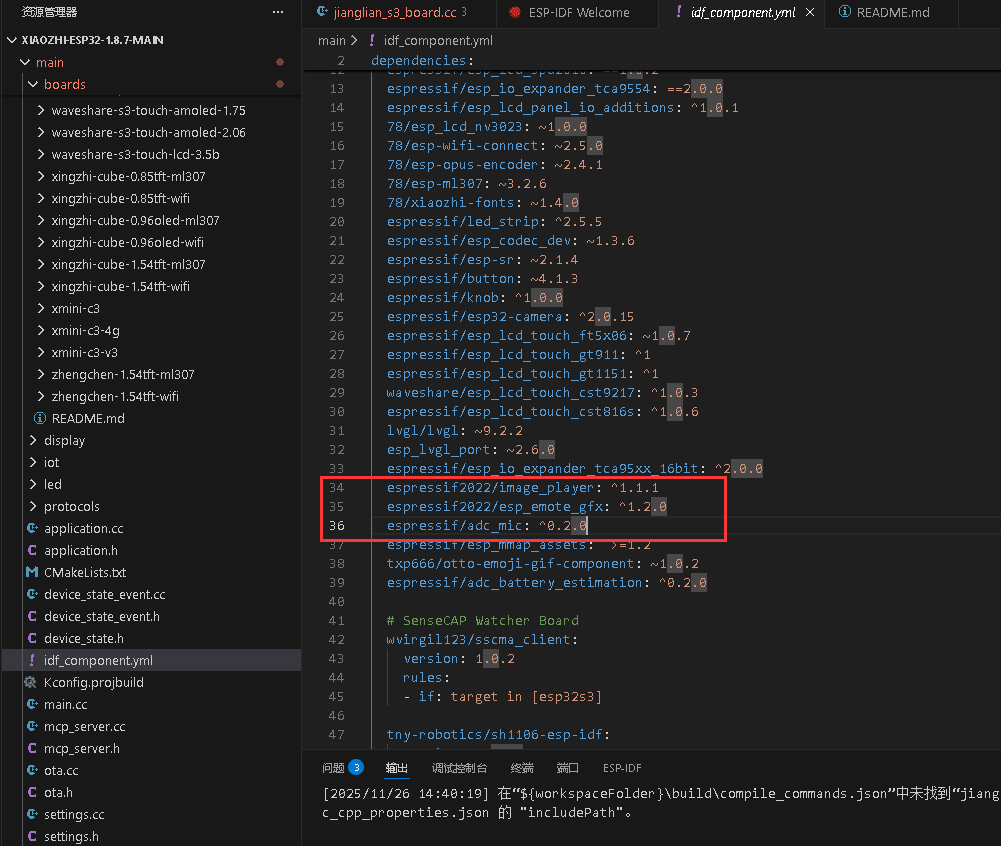Collapse the XIAOZHI-ESP32-1.8.7-MAIN root folder
The width and height of the screenshot is (1001, 846).
11,40
